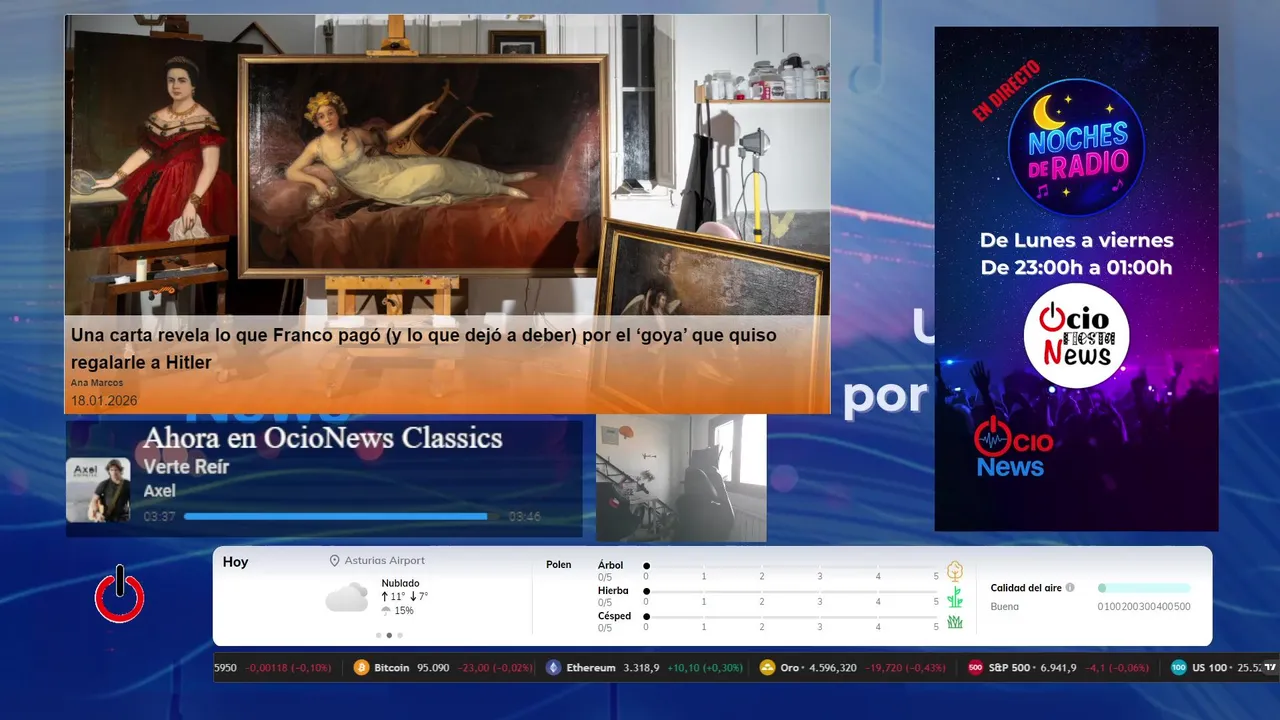Click the Ocio Fiesta News circular logo
The height and width of the screenshot is (720, 1280).
[x=1076, y=336]
